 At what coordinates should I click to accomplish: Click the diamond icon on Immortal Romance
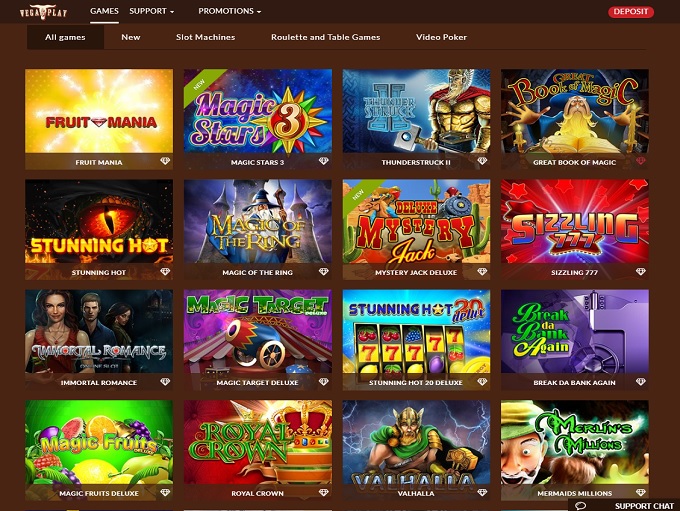165,382
